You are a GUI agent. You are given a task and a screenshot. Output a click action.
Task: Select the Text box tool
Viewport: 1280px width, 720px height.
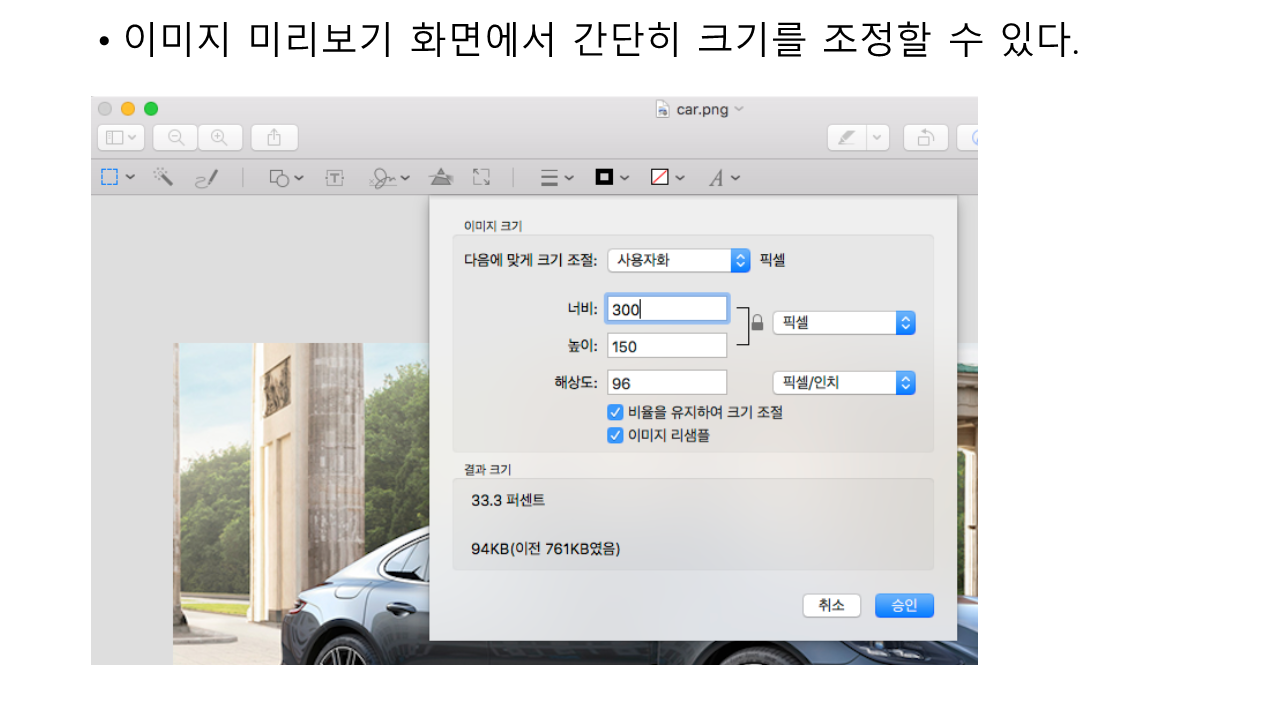point(334,178)
